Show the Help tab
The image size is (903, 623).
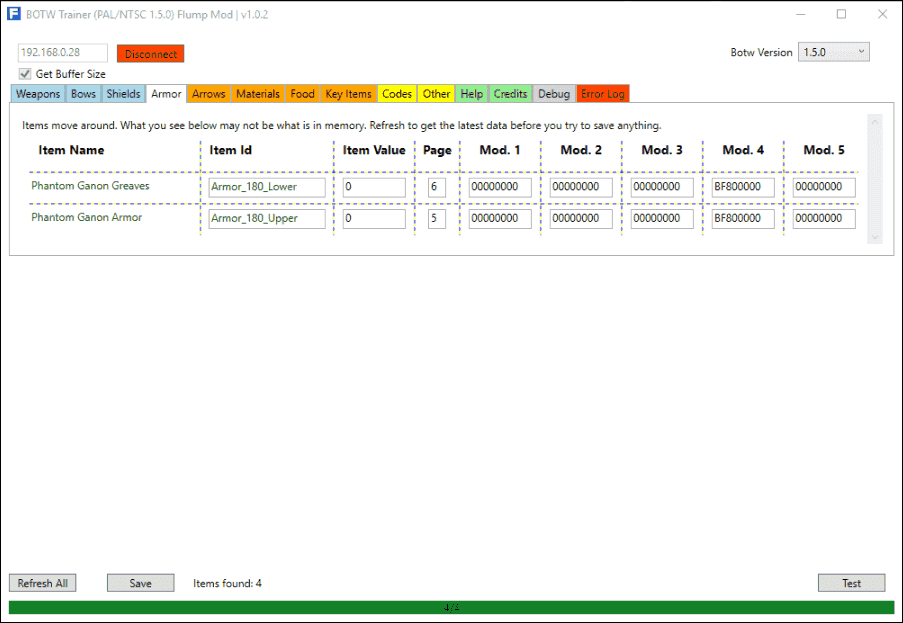pyautogui.click(x=472, y=94)
